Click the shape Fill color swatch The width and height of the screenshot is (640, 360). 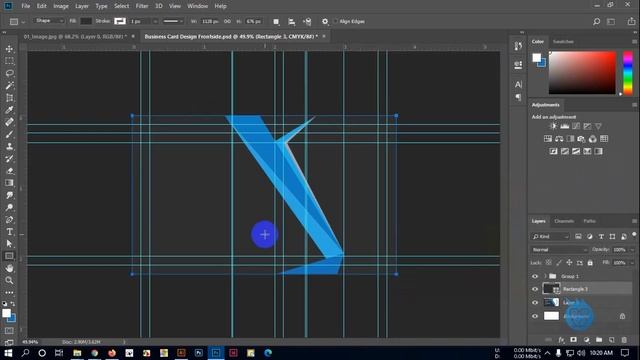pyautogui.click(x=86, y=21)
